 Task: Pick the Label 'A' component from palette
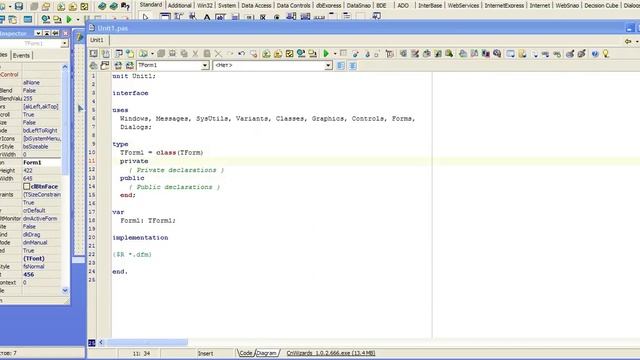coord(207,17)
